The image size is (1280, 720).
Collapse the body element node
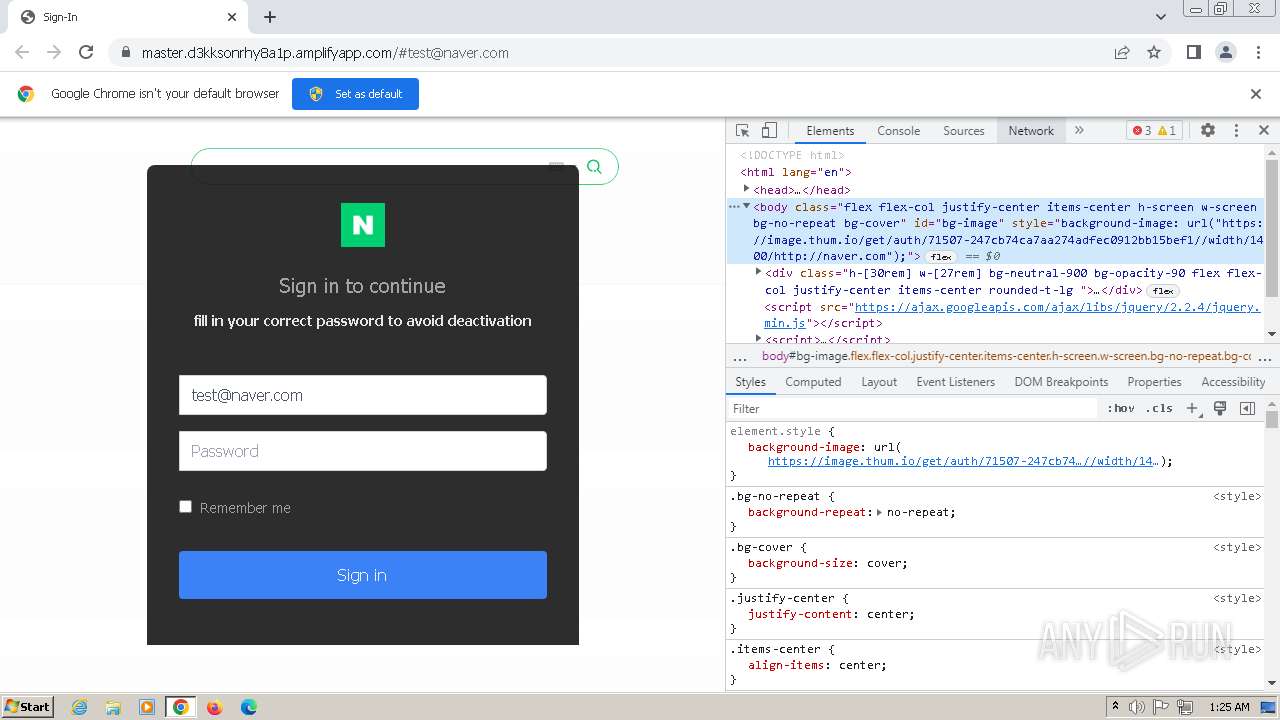click(746, 206)
